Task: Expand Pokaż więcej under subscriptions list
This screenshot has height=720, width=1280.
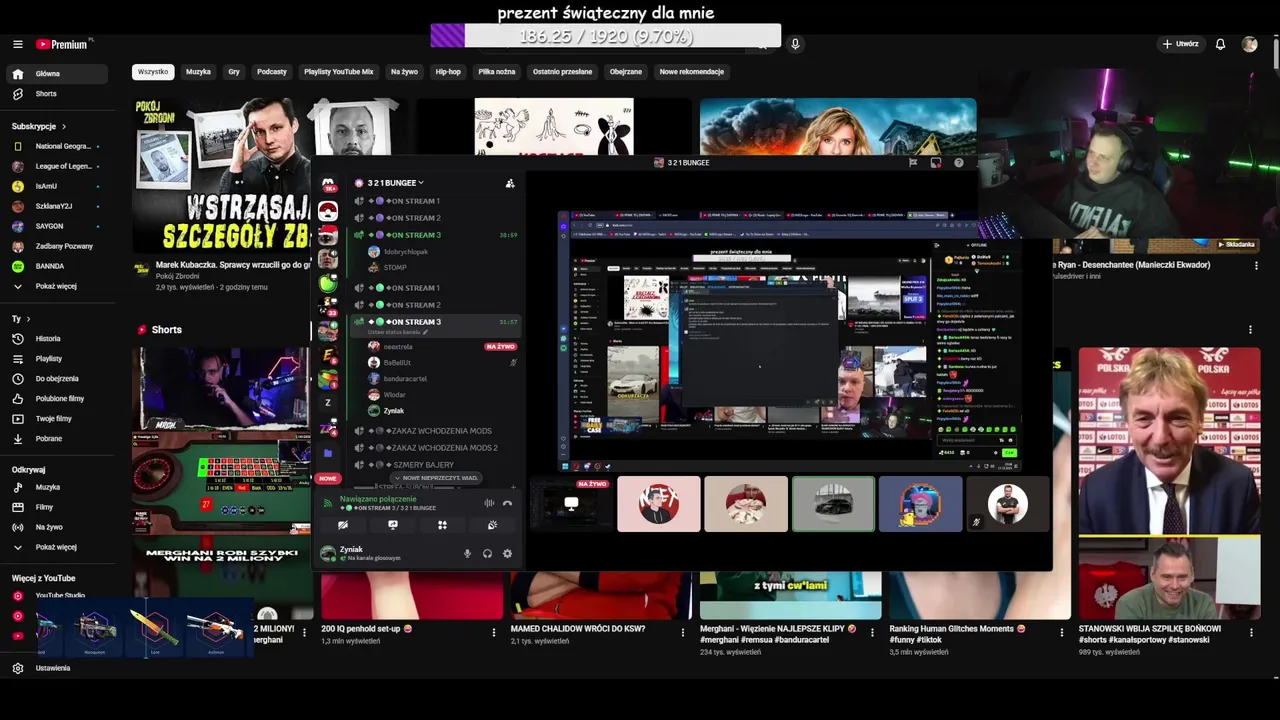Action: 59,286
